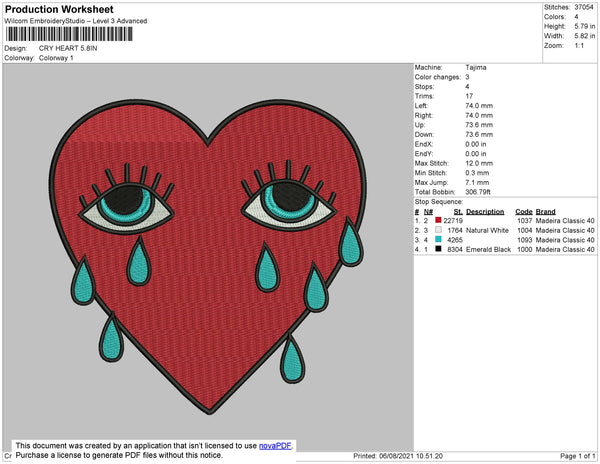Click the Width value 5.82 in

[584, 36]
